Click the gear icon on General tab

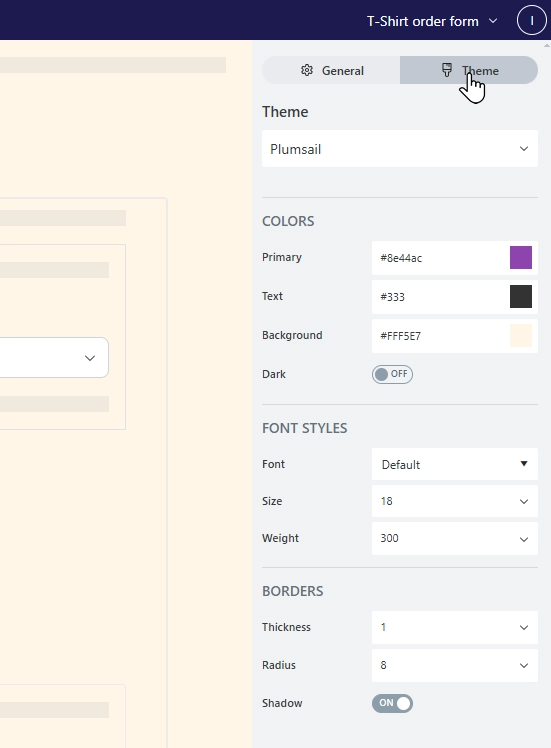(307, 71)
